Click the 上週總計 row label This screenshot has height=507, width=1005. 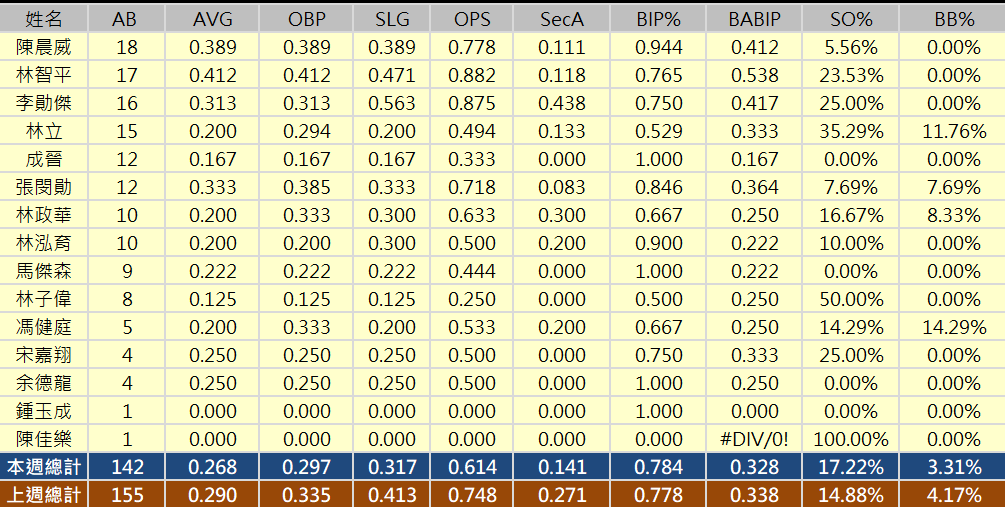point(44,495)
